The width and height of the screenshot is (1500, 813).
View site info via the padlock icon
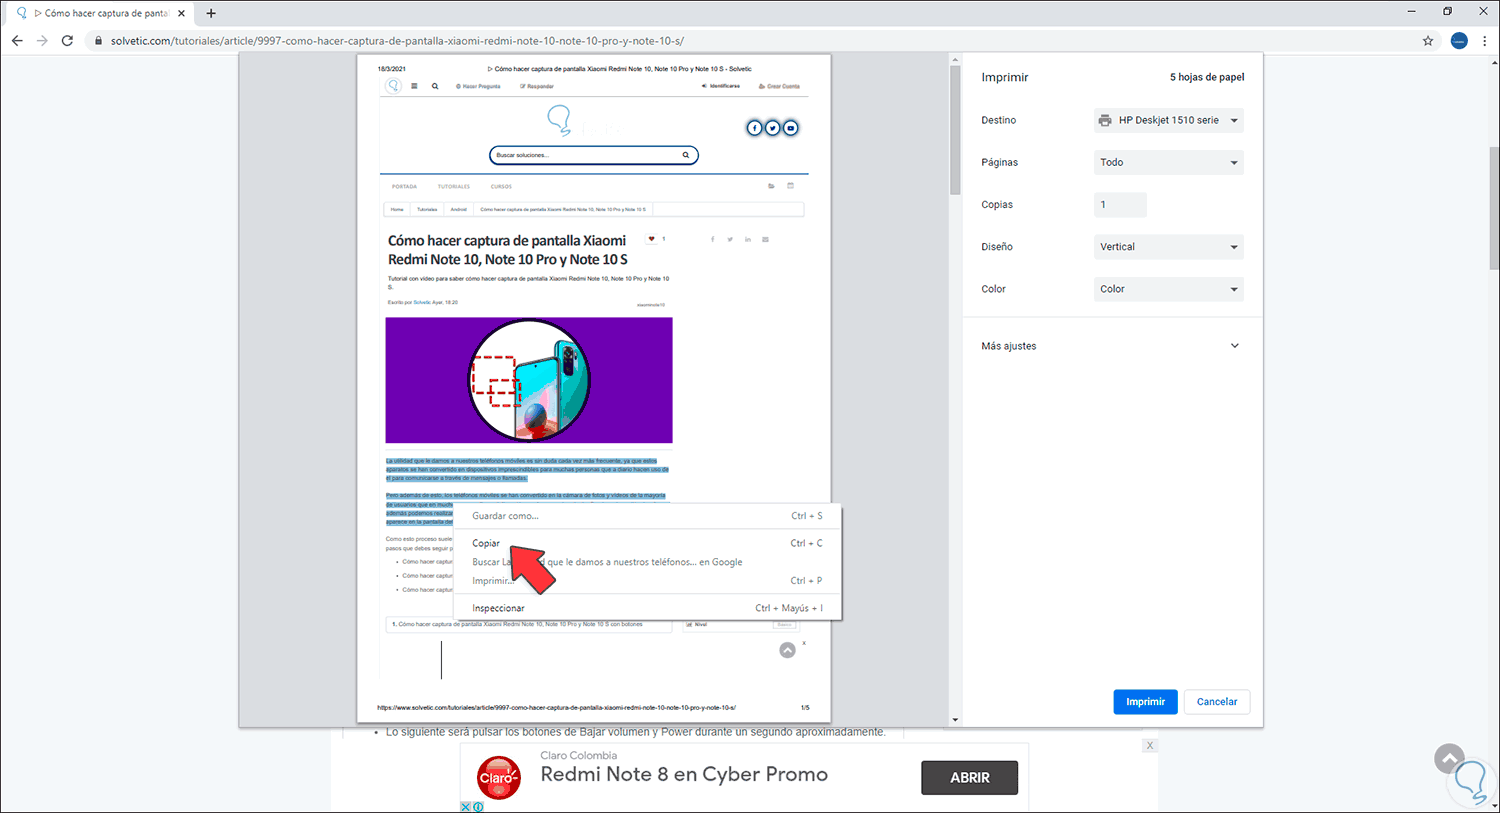click(x=98, y=41)
